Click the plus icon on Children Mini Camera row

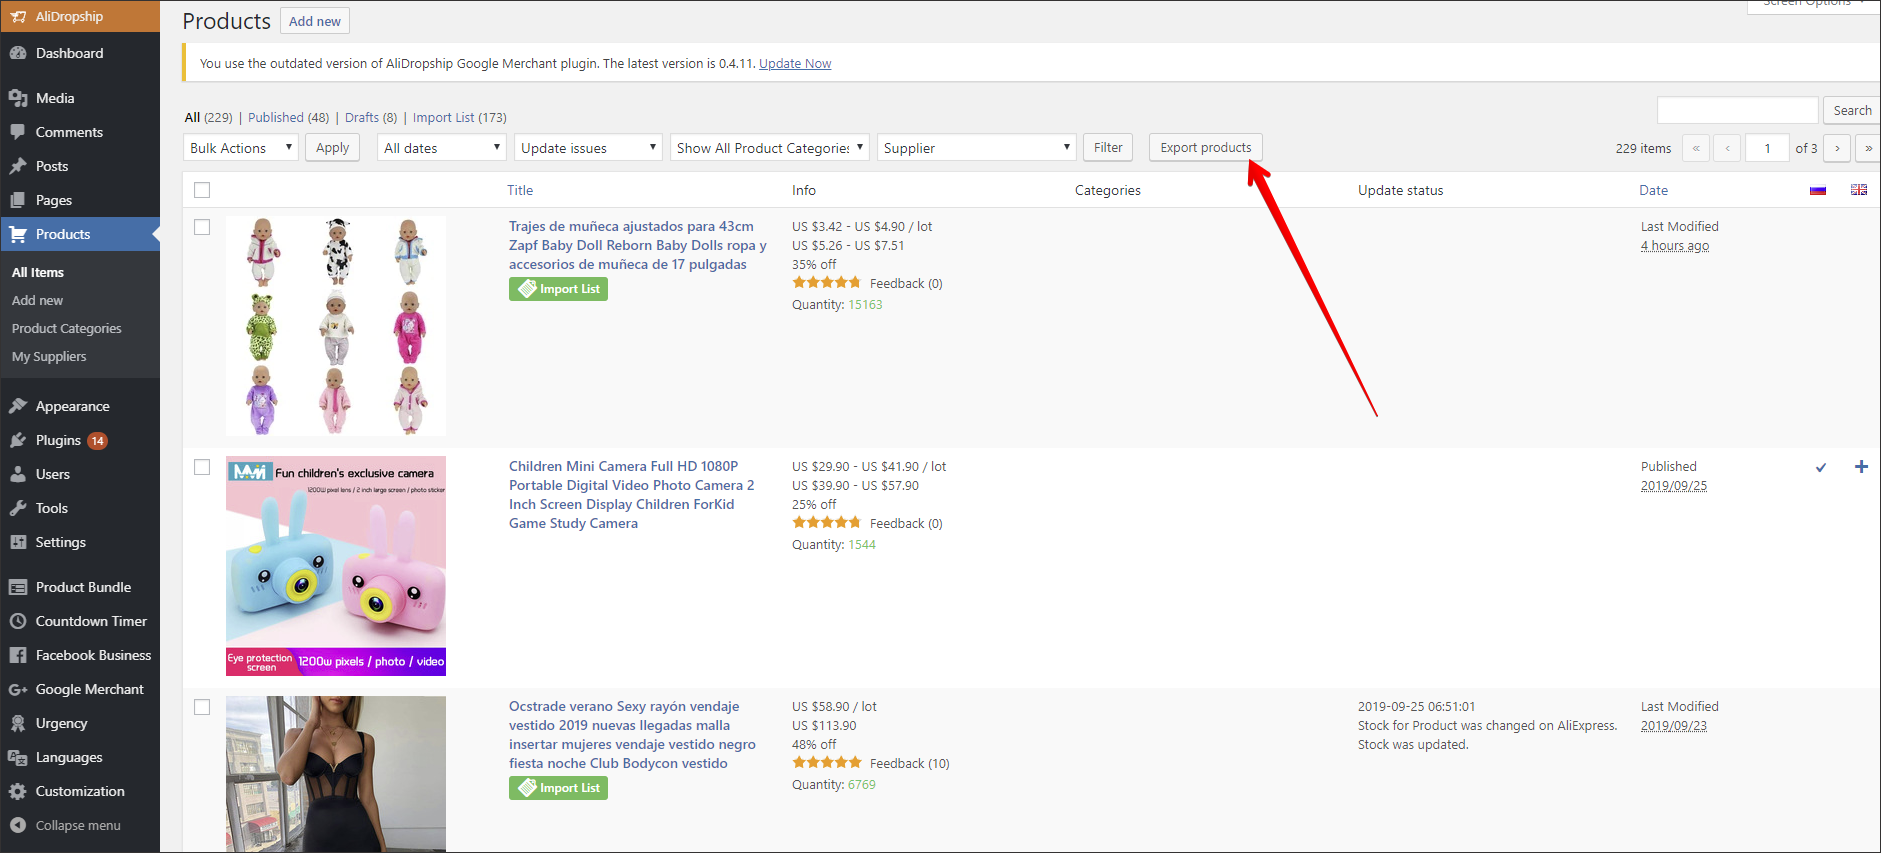(x=1861, y=467)
